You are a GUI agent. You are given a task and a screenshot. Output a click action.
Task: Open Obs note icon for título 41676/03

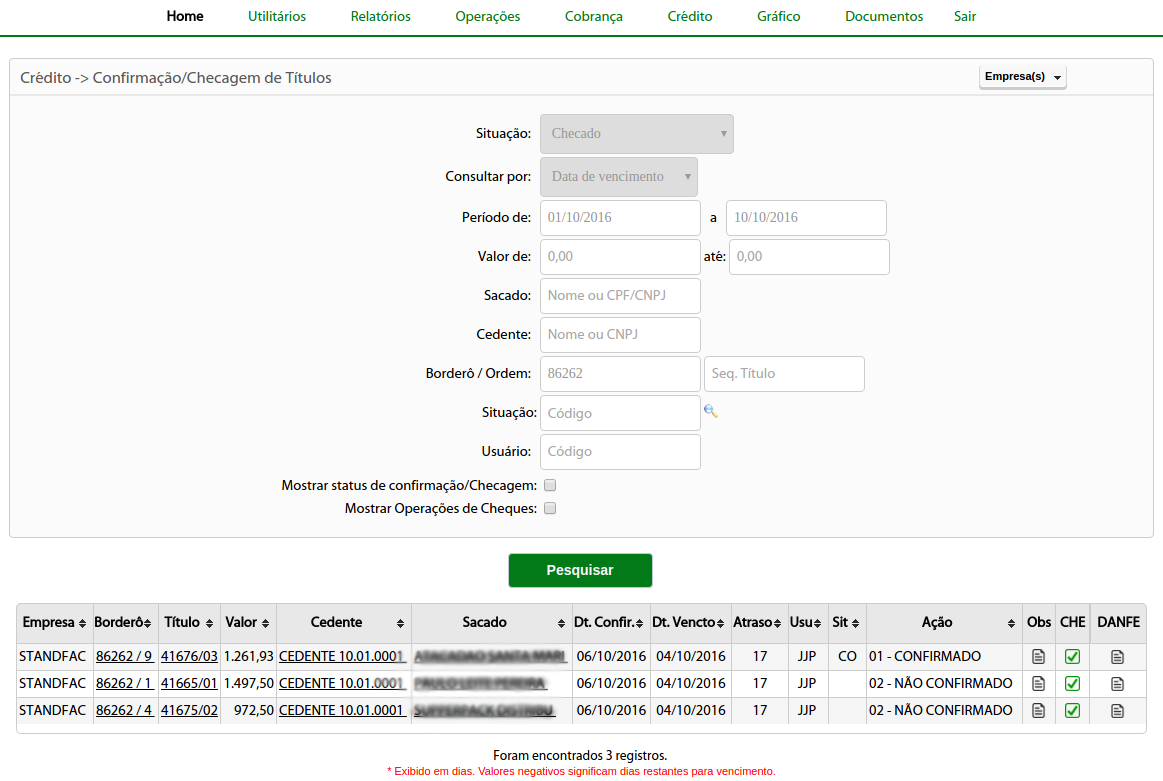(1038, 657)
